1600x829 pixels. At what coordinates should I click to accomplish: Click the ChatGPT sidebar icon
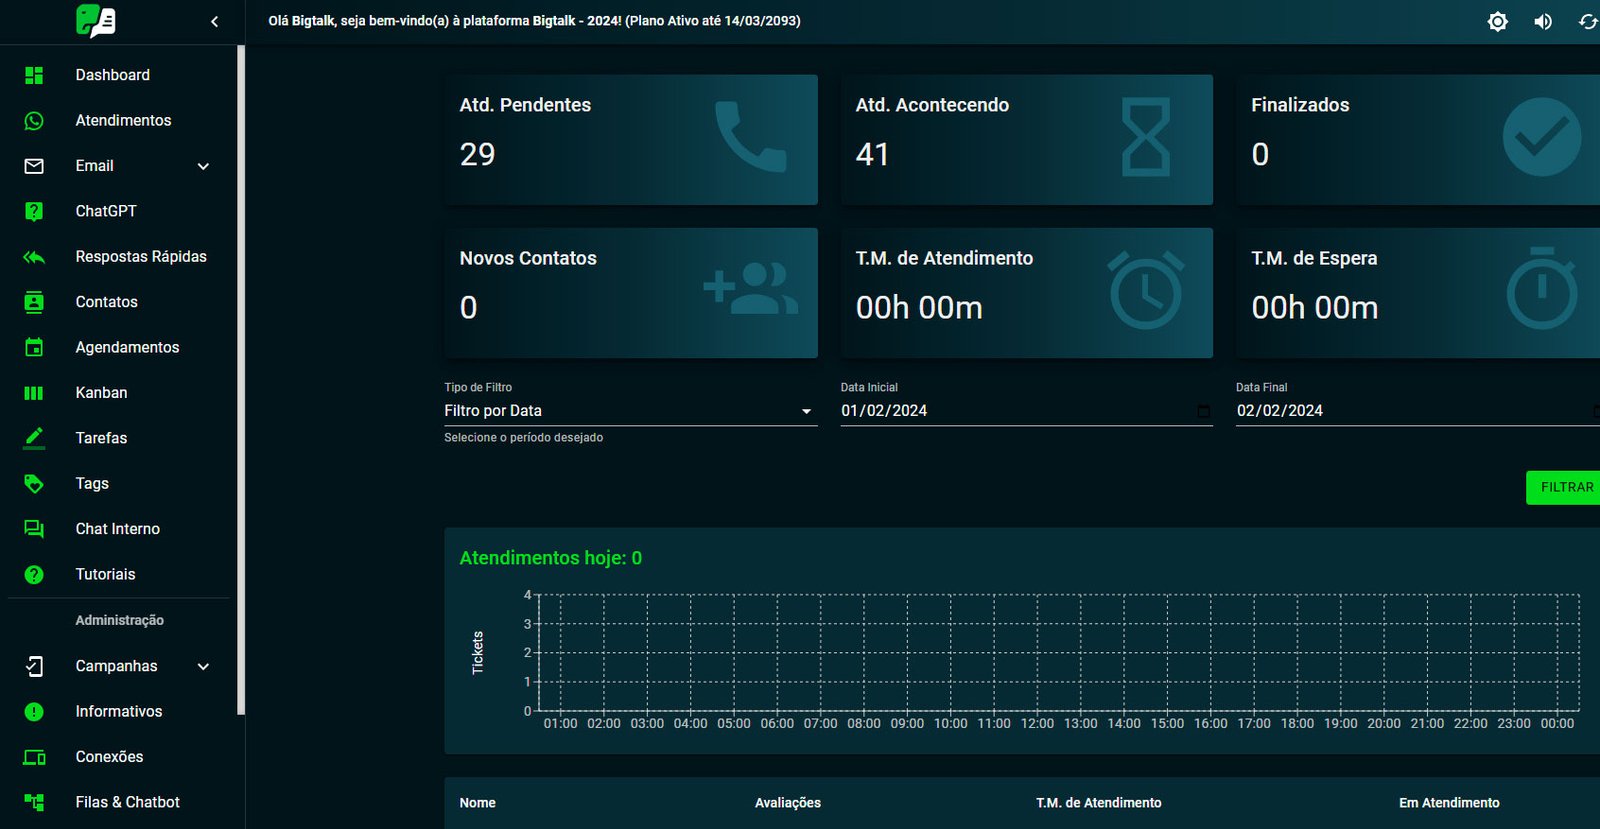(34, 211)
